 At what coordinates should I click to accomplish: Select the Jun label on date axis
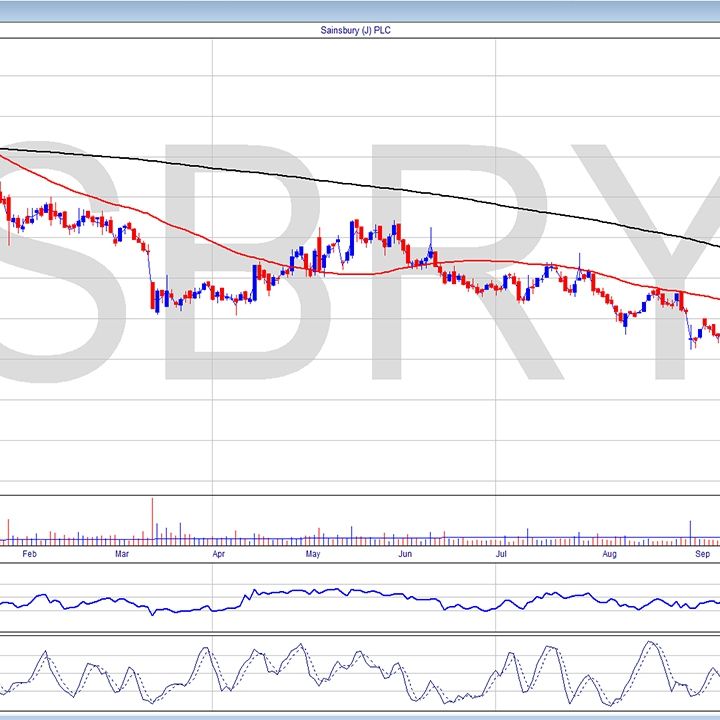click(405, 553)
